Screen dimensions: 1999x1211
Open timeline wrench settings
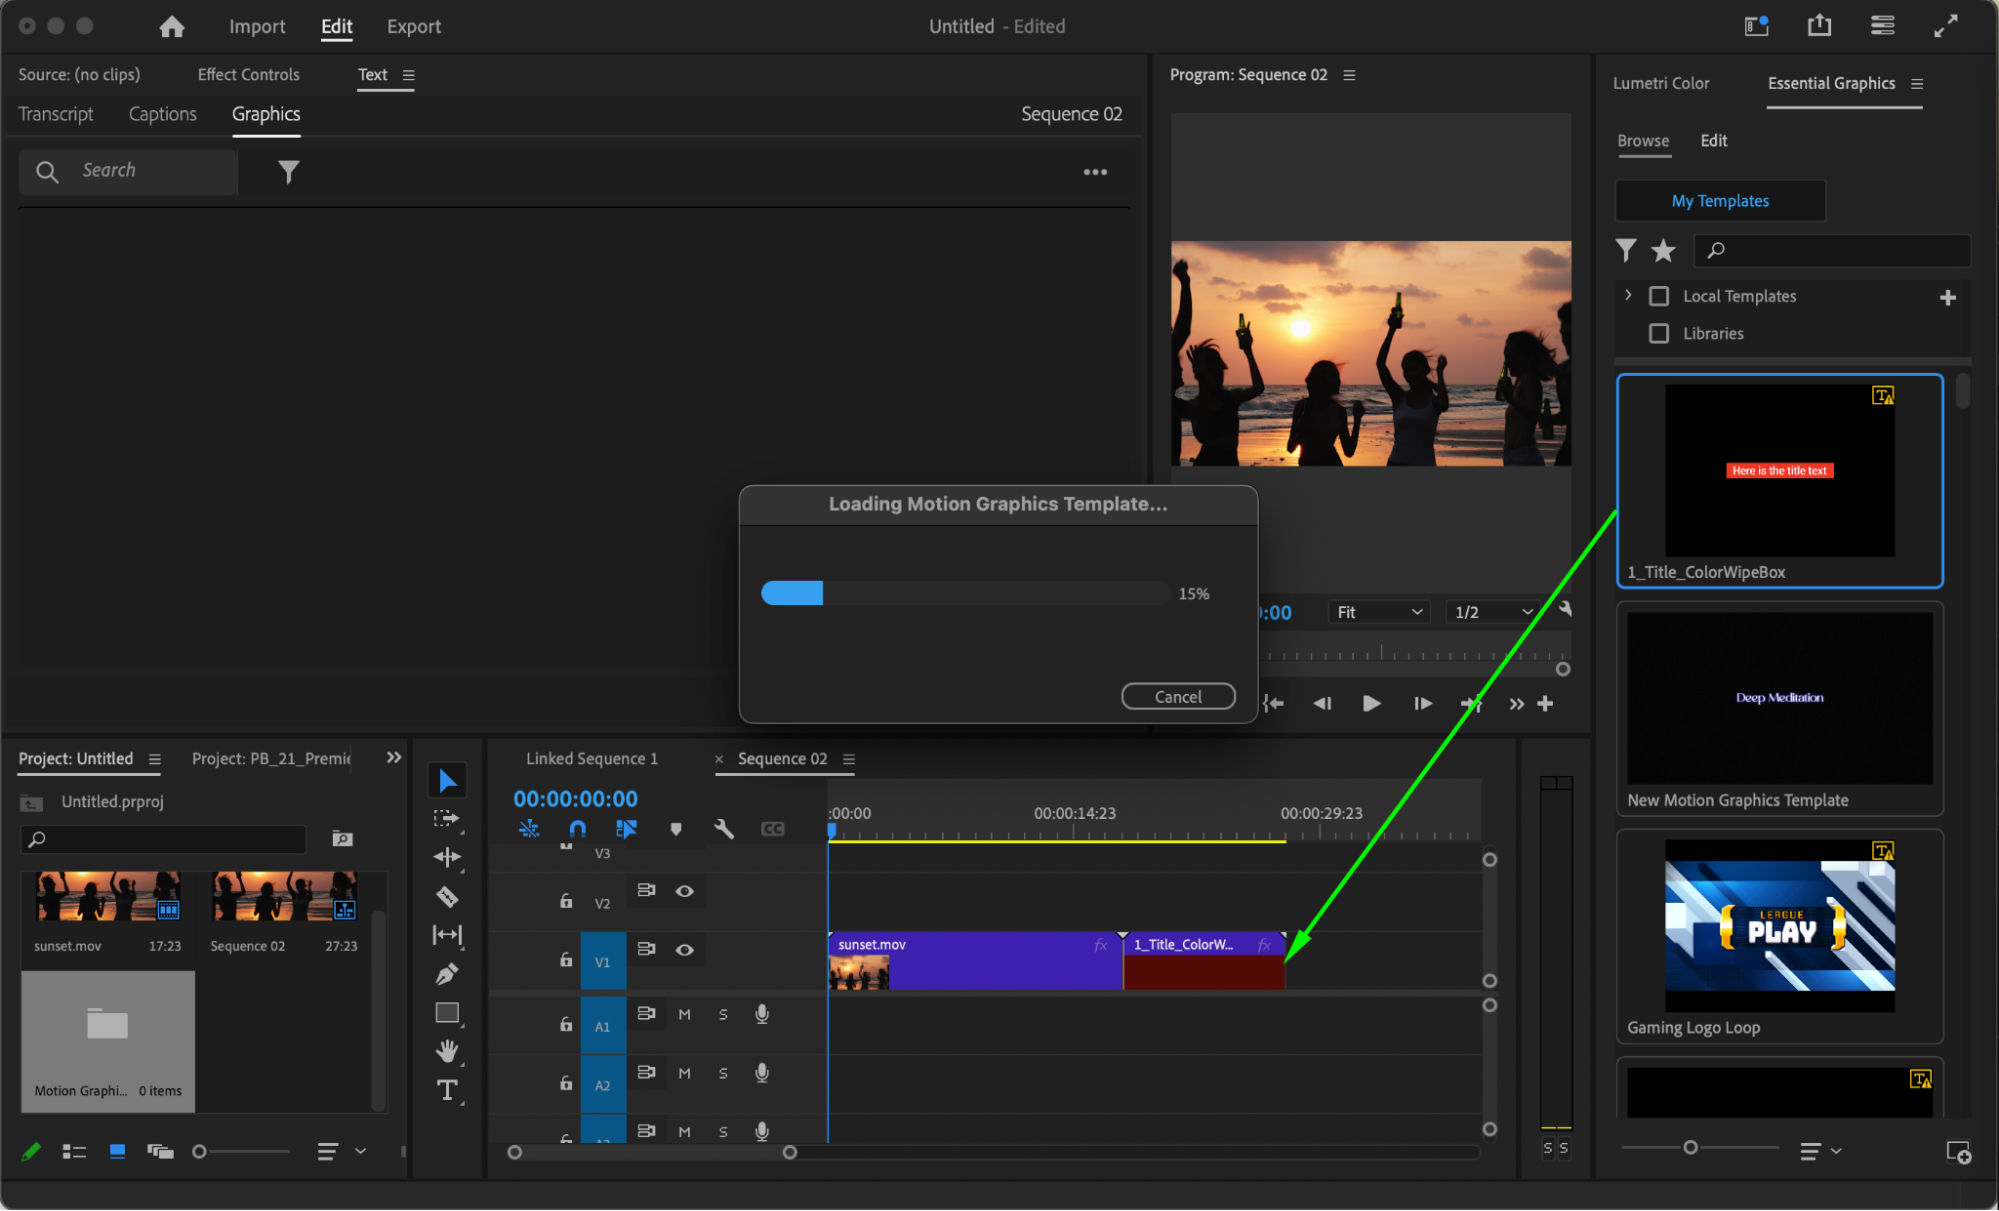point(724,829)
